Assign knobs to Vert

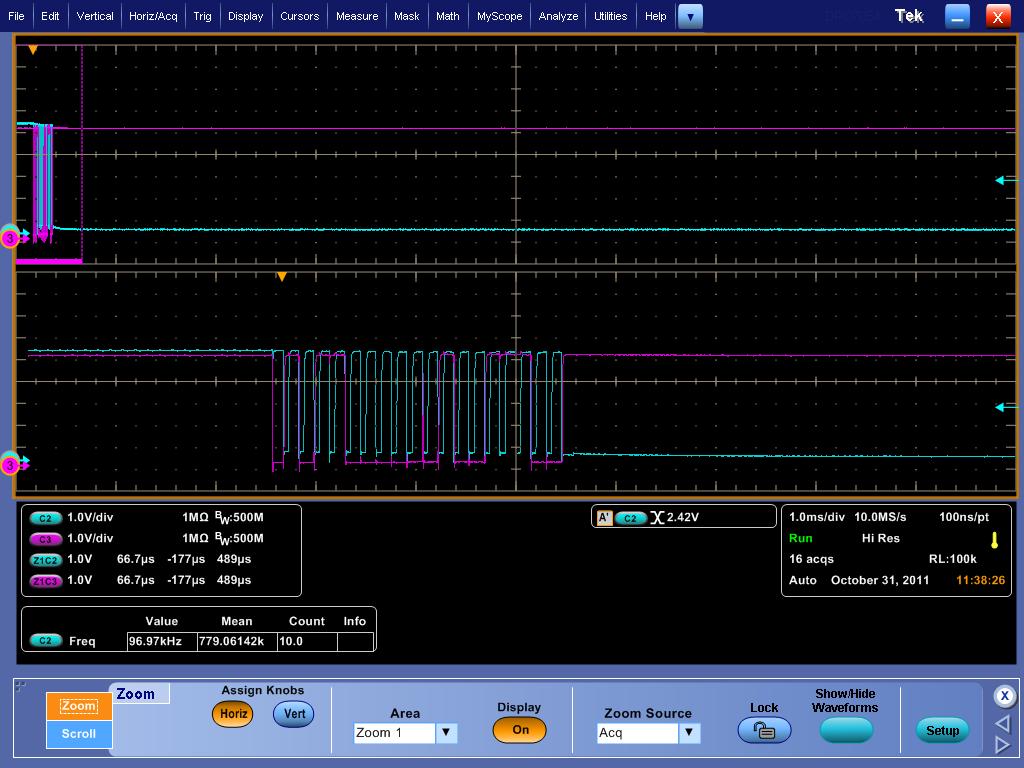tap(293, 714)
